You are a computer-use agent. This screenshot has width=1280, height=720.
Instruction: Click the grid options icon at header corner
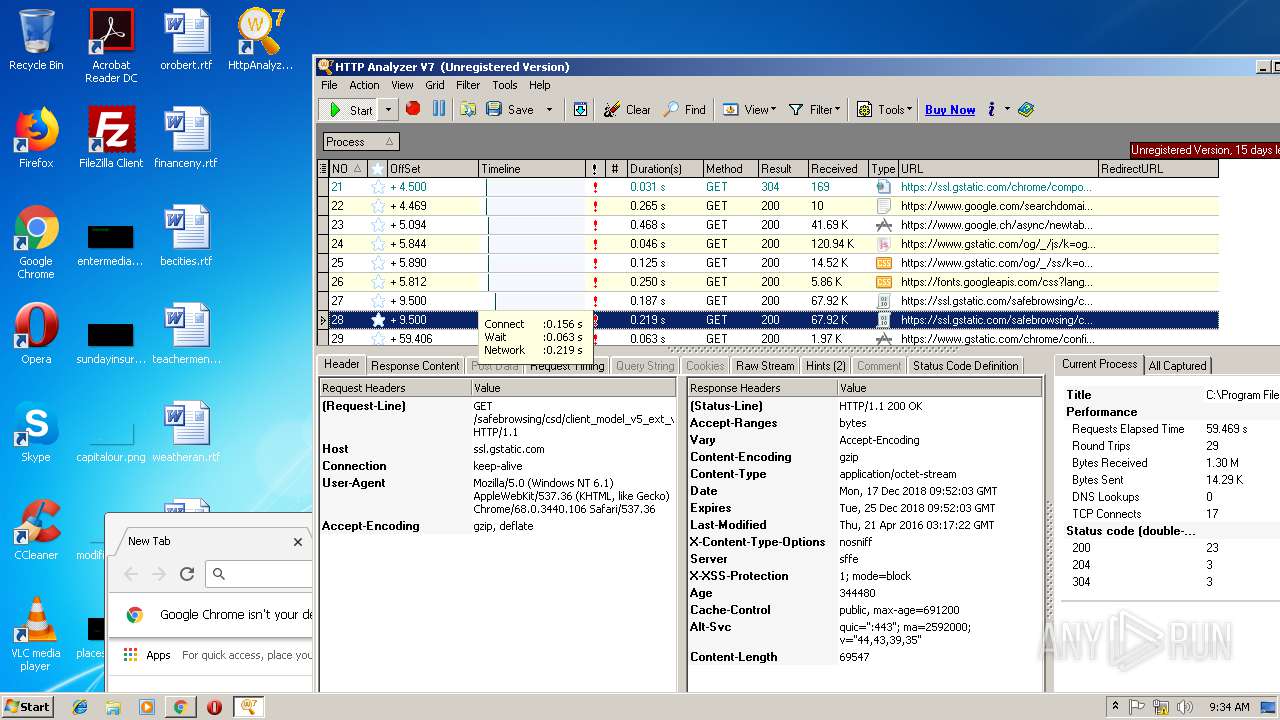click(323, 169)
